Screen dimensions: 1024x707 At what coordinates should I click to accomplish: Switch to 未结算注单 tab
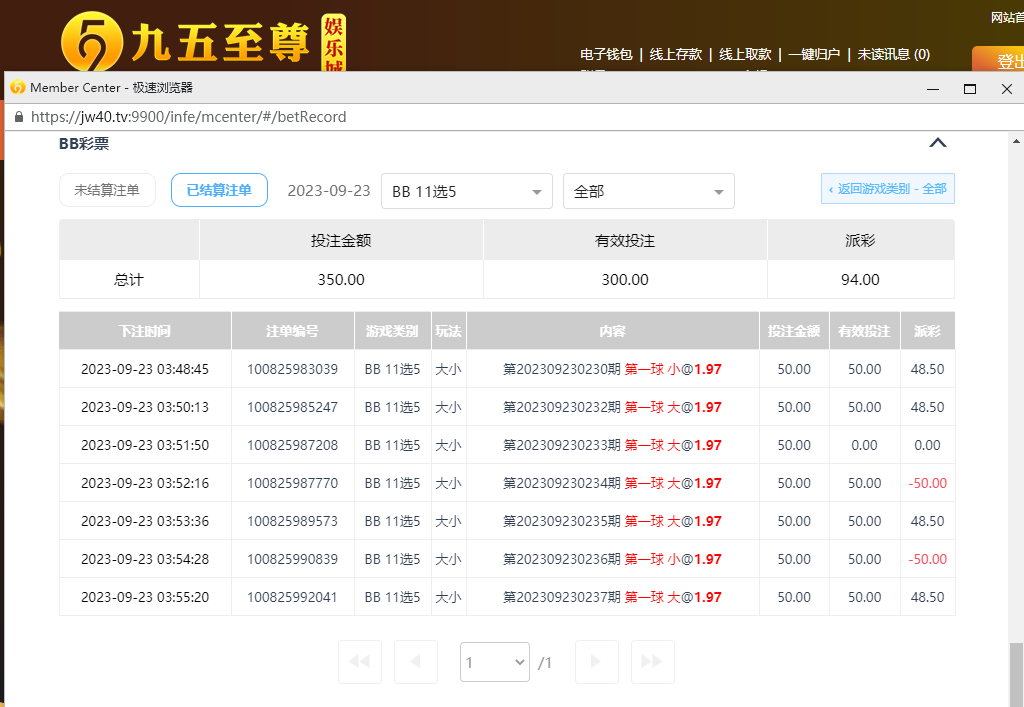point(107,190)
